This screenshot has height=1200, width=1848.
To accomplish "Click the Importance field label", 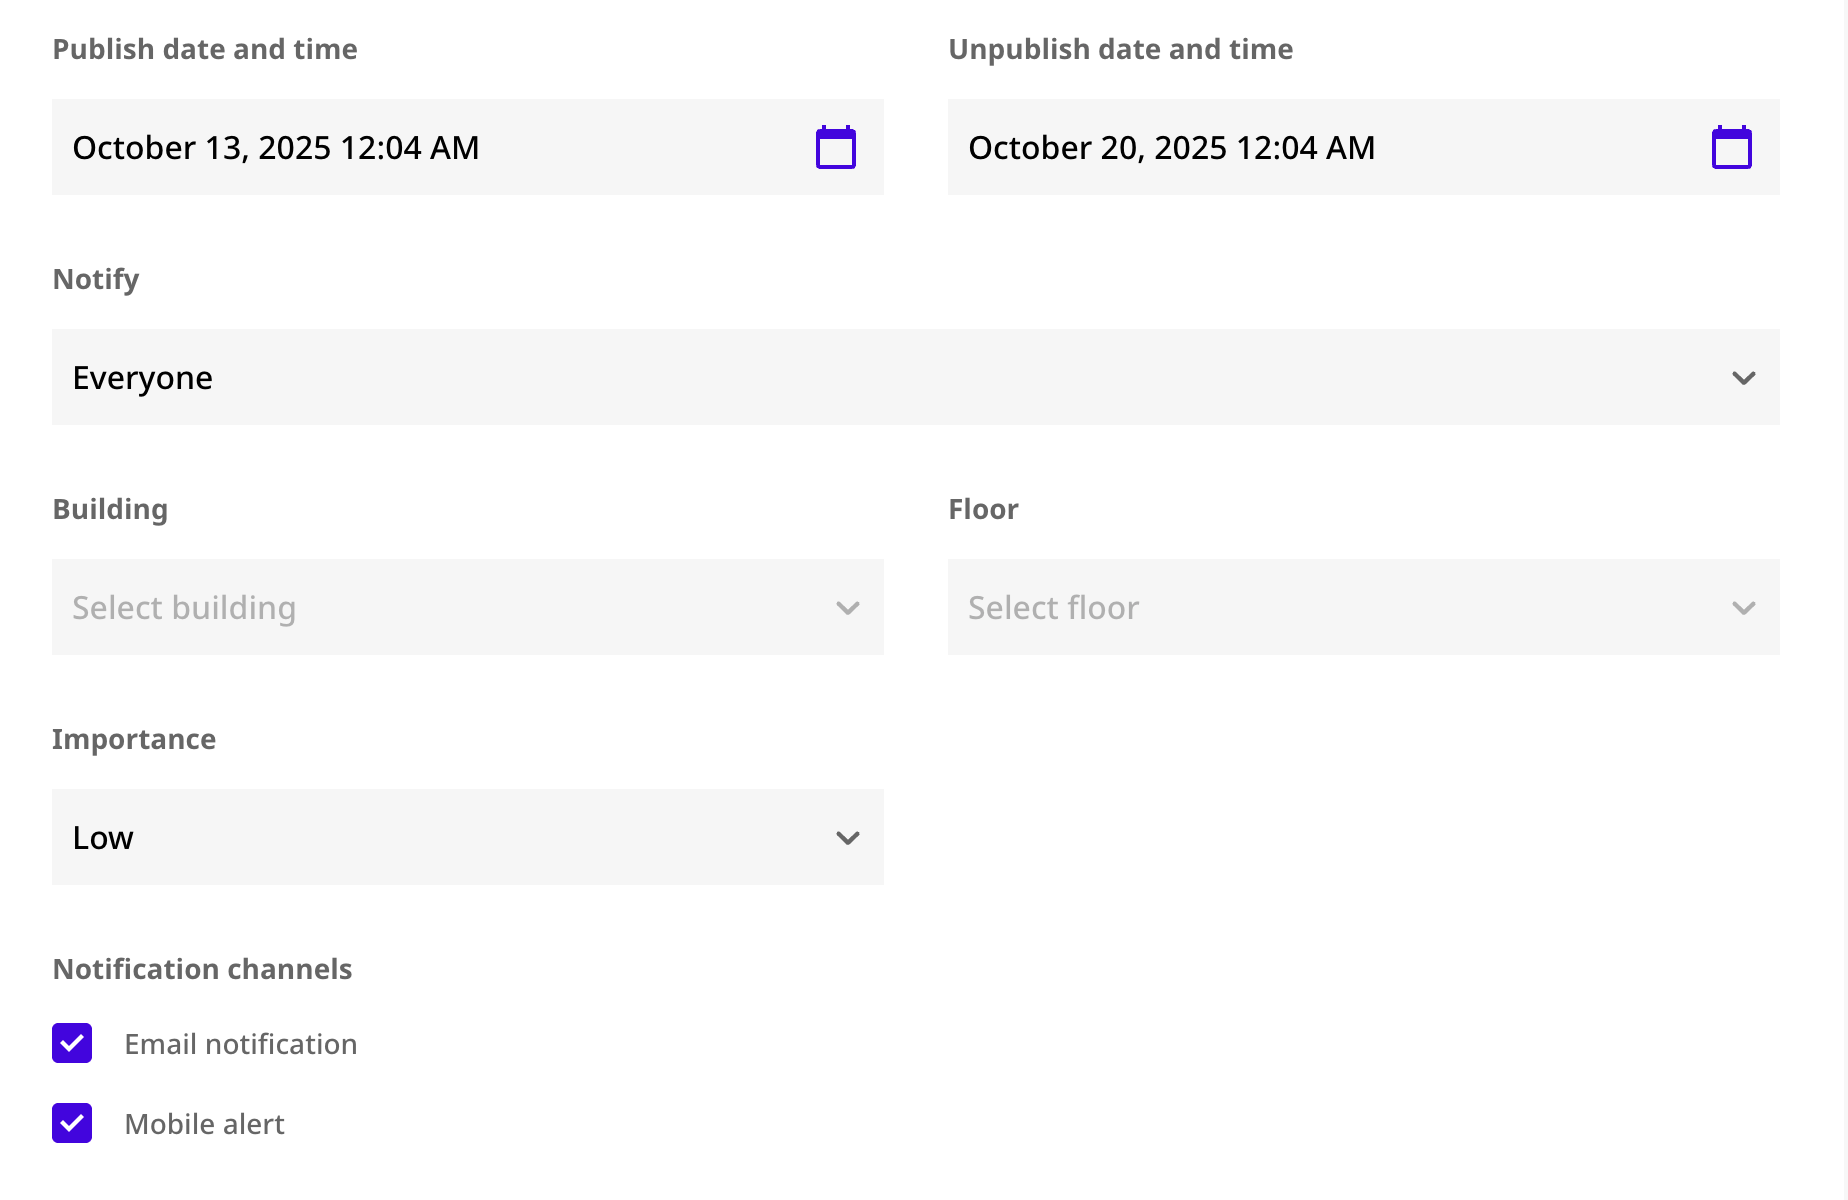I will point(134,739).
